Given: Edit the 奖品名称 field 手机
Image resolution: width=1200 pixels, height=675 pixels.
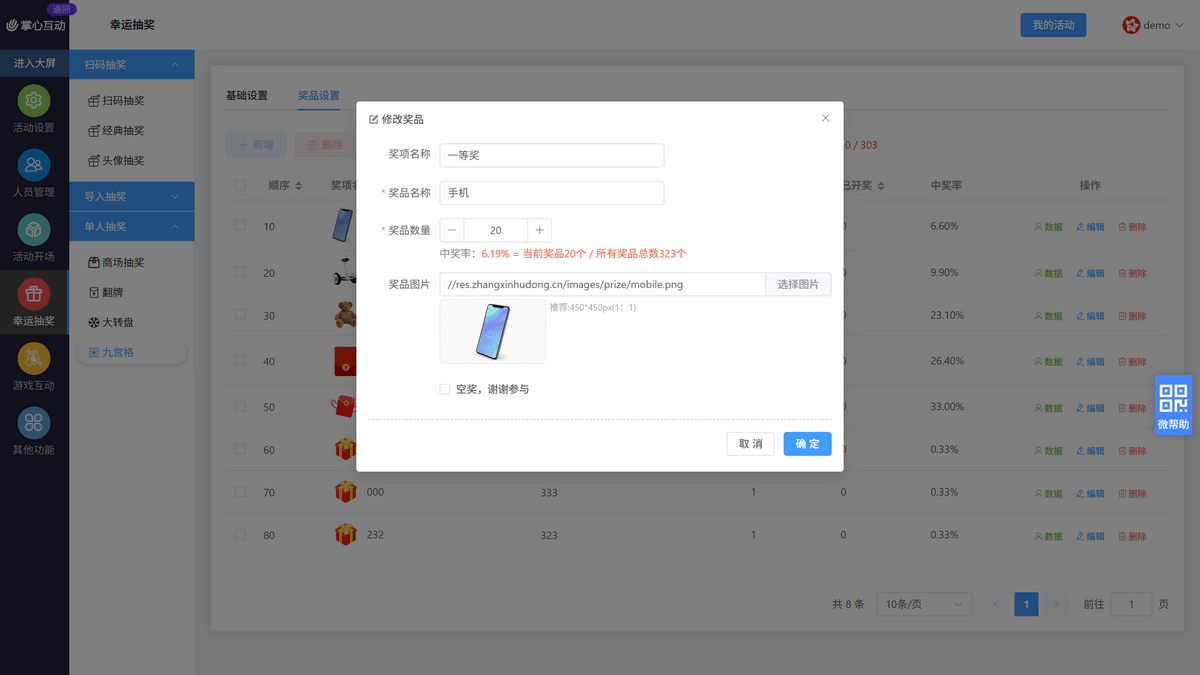Looking at the screenshot, I should (552, 193).
